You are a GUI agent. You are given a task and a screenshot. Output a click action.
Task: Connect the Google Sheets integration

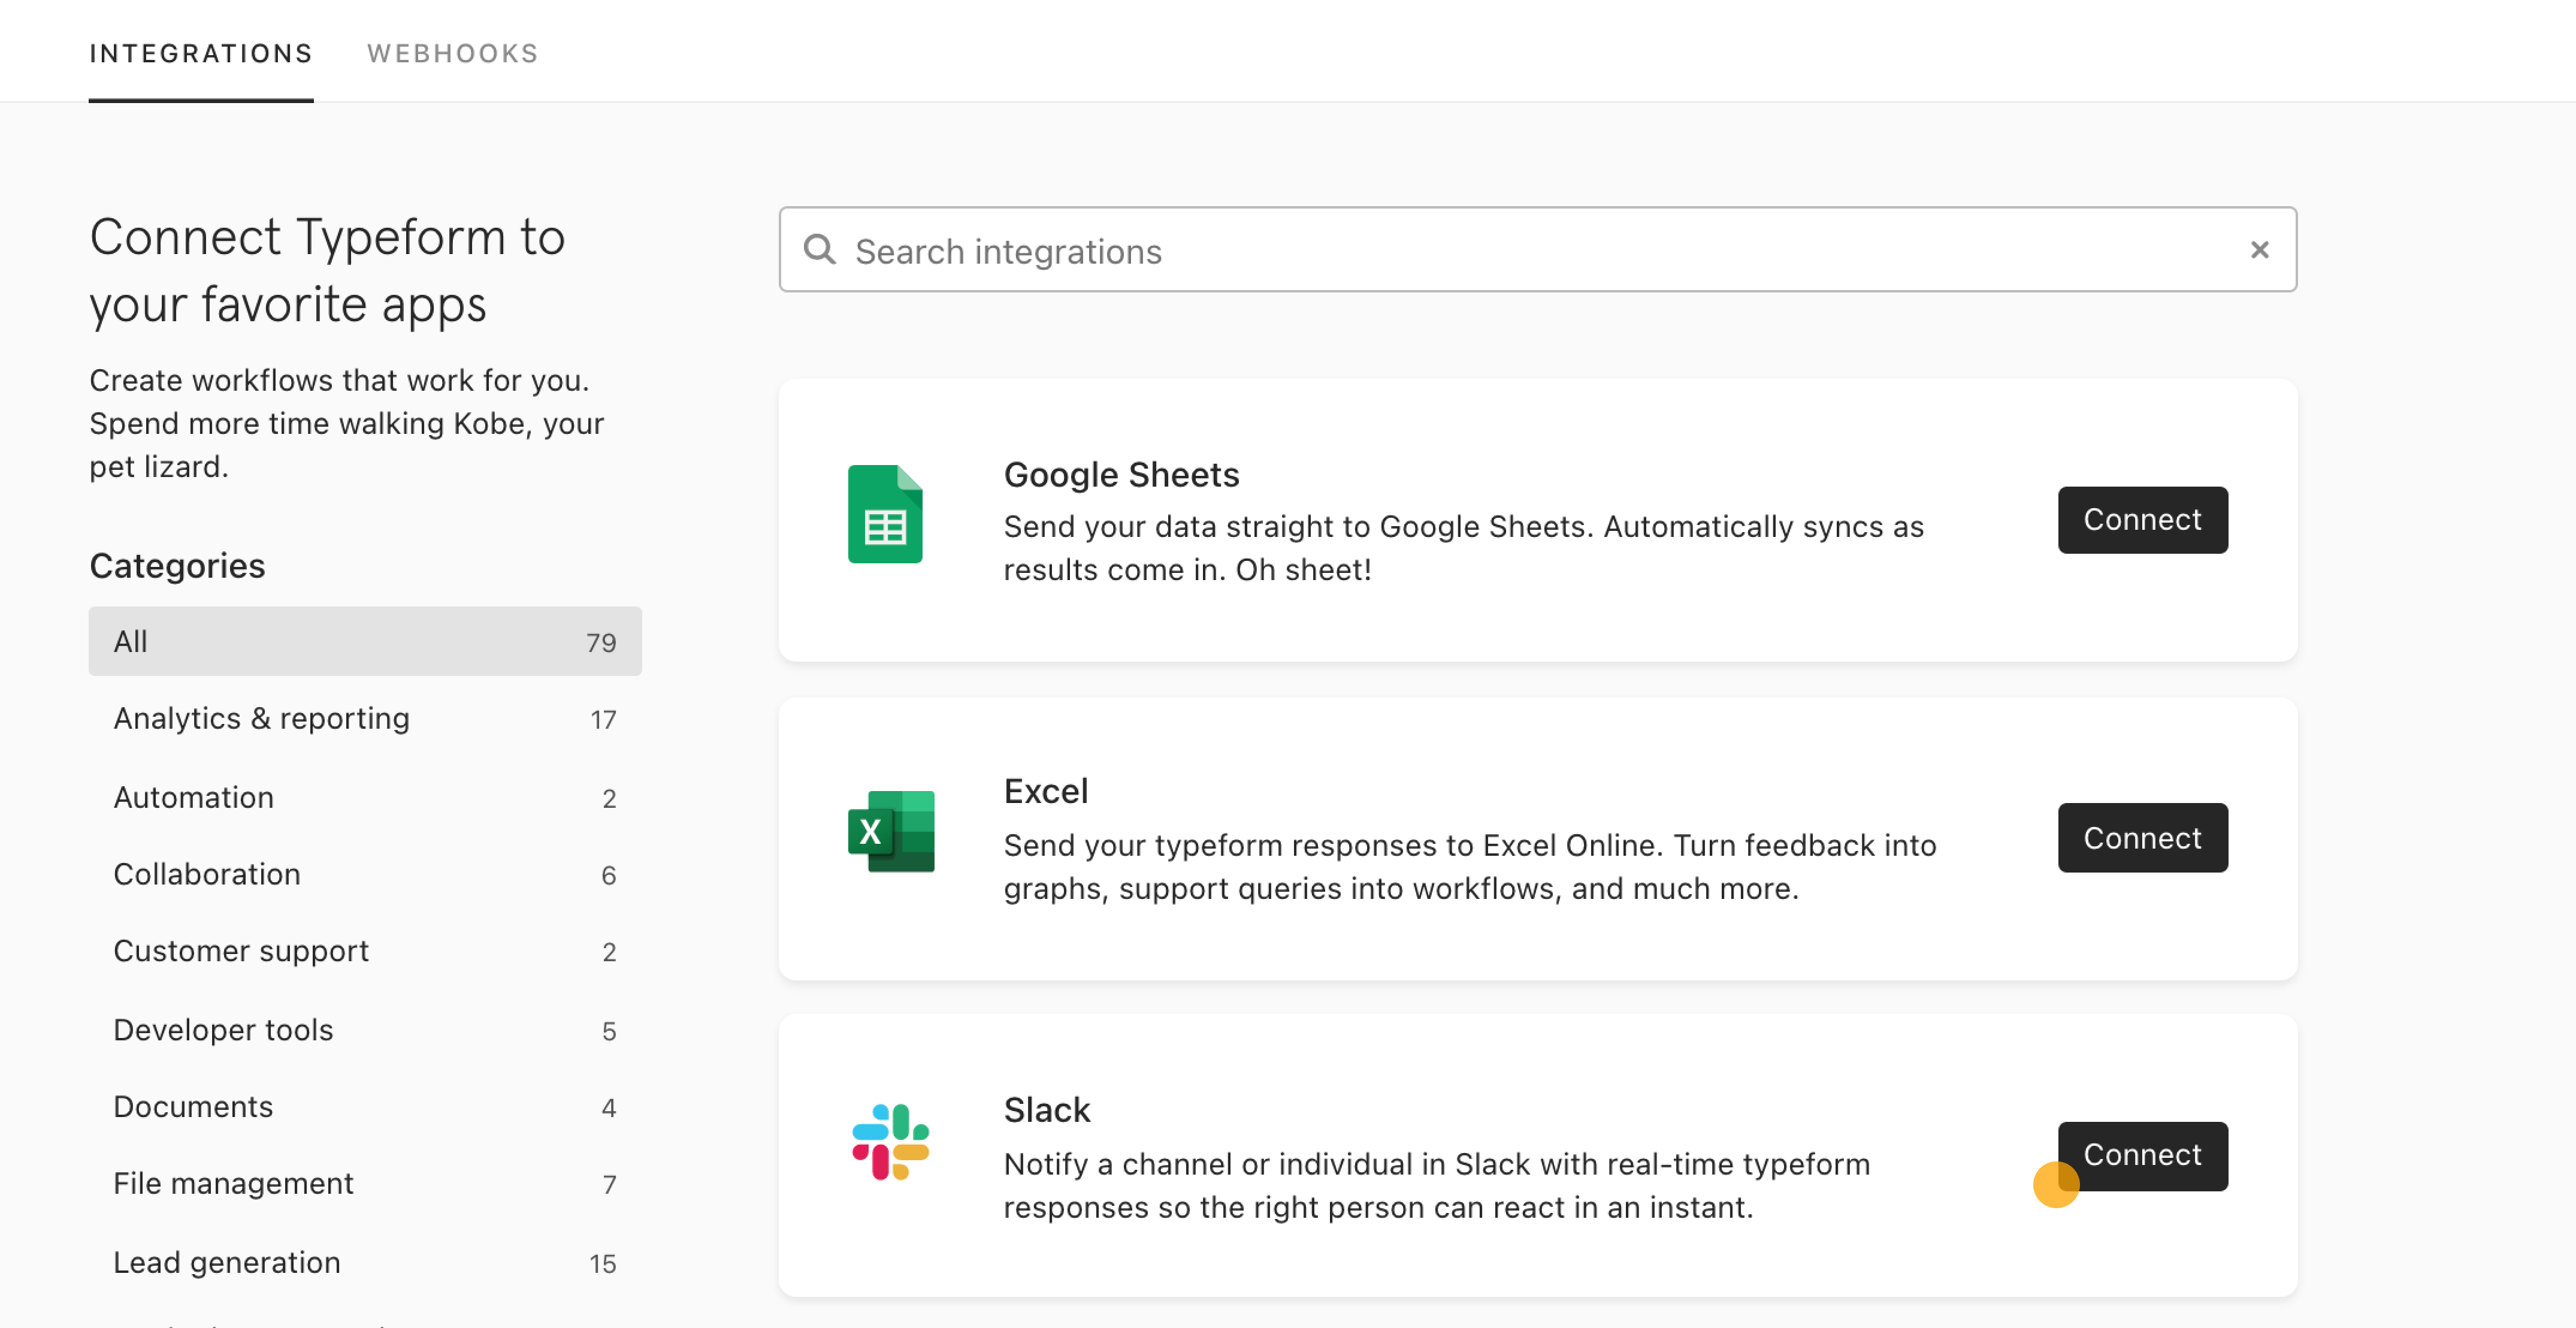[x=2142, y=520]
